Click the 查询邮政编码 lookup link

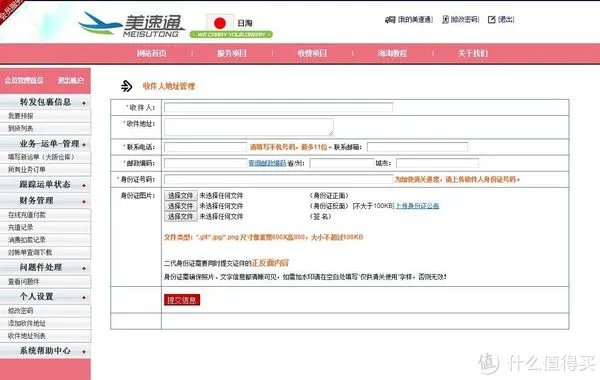(267, 163)
